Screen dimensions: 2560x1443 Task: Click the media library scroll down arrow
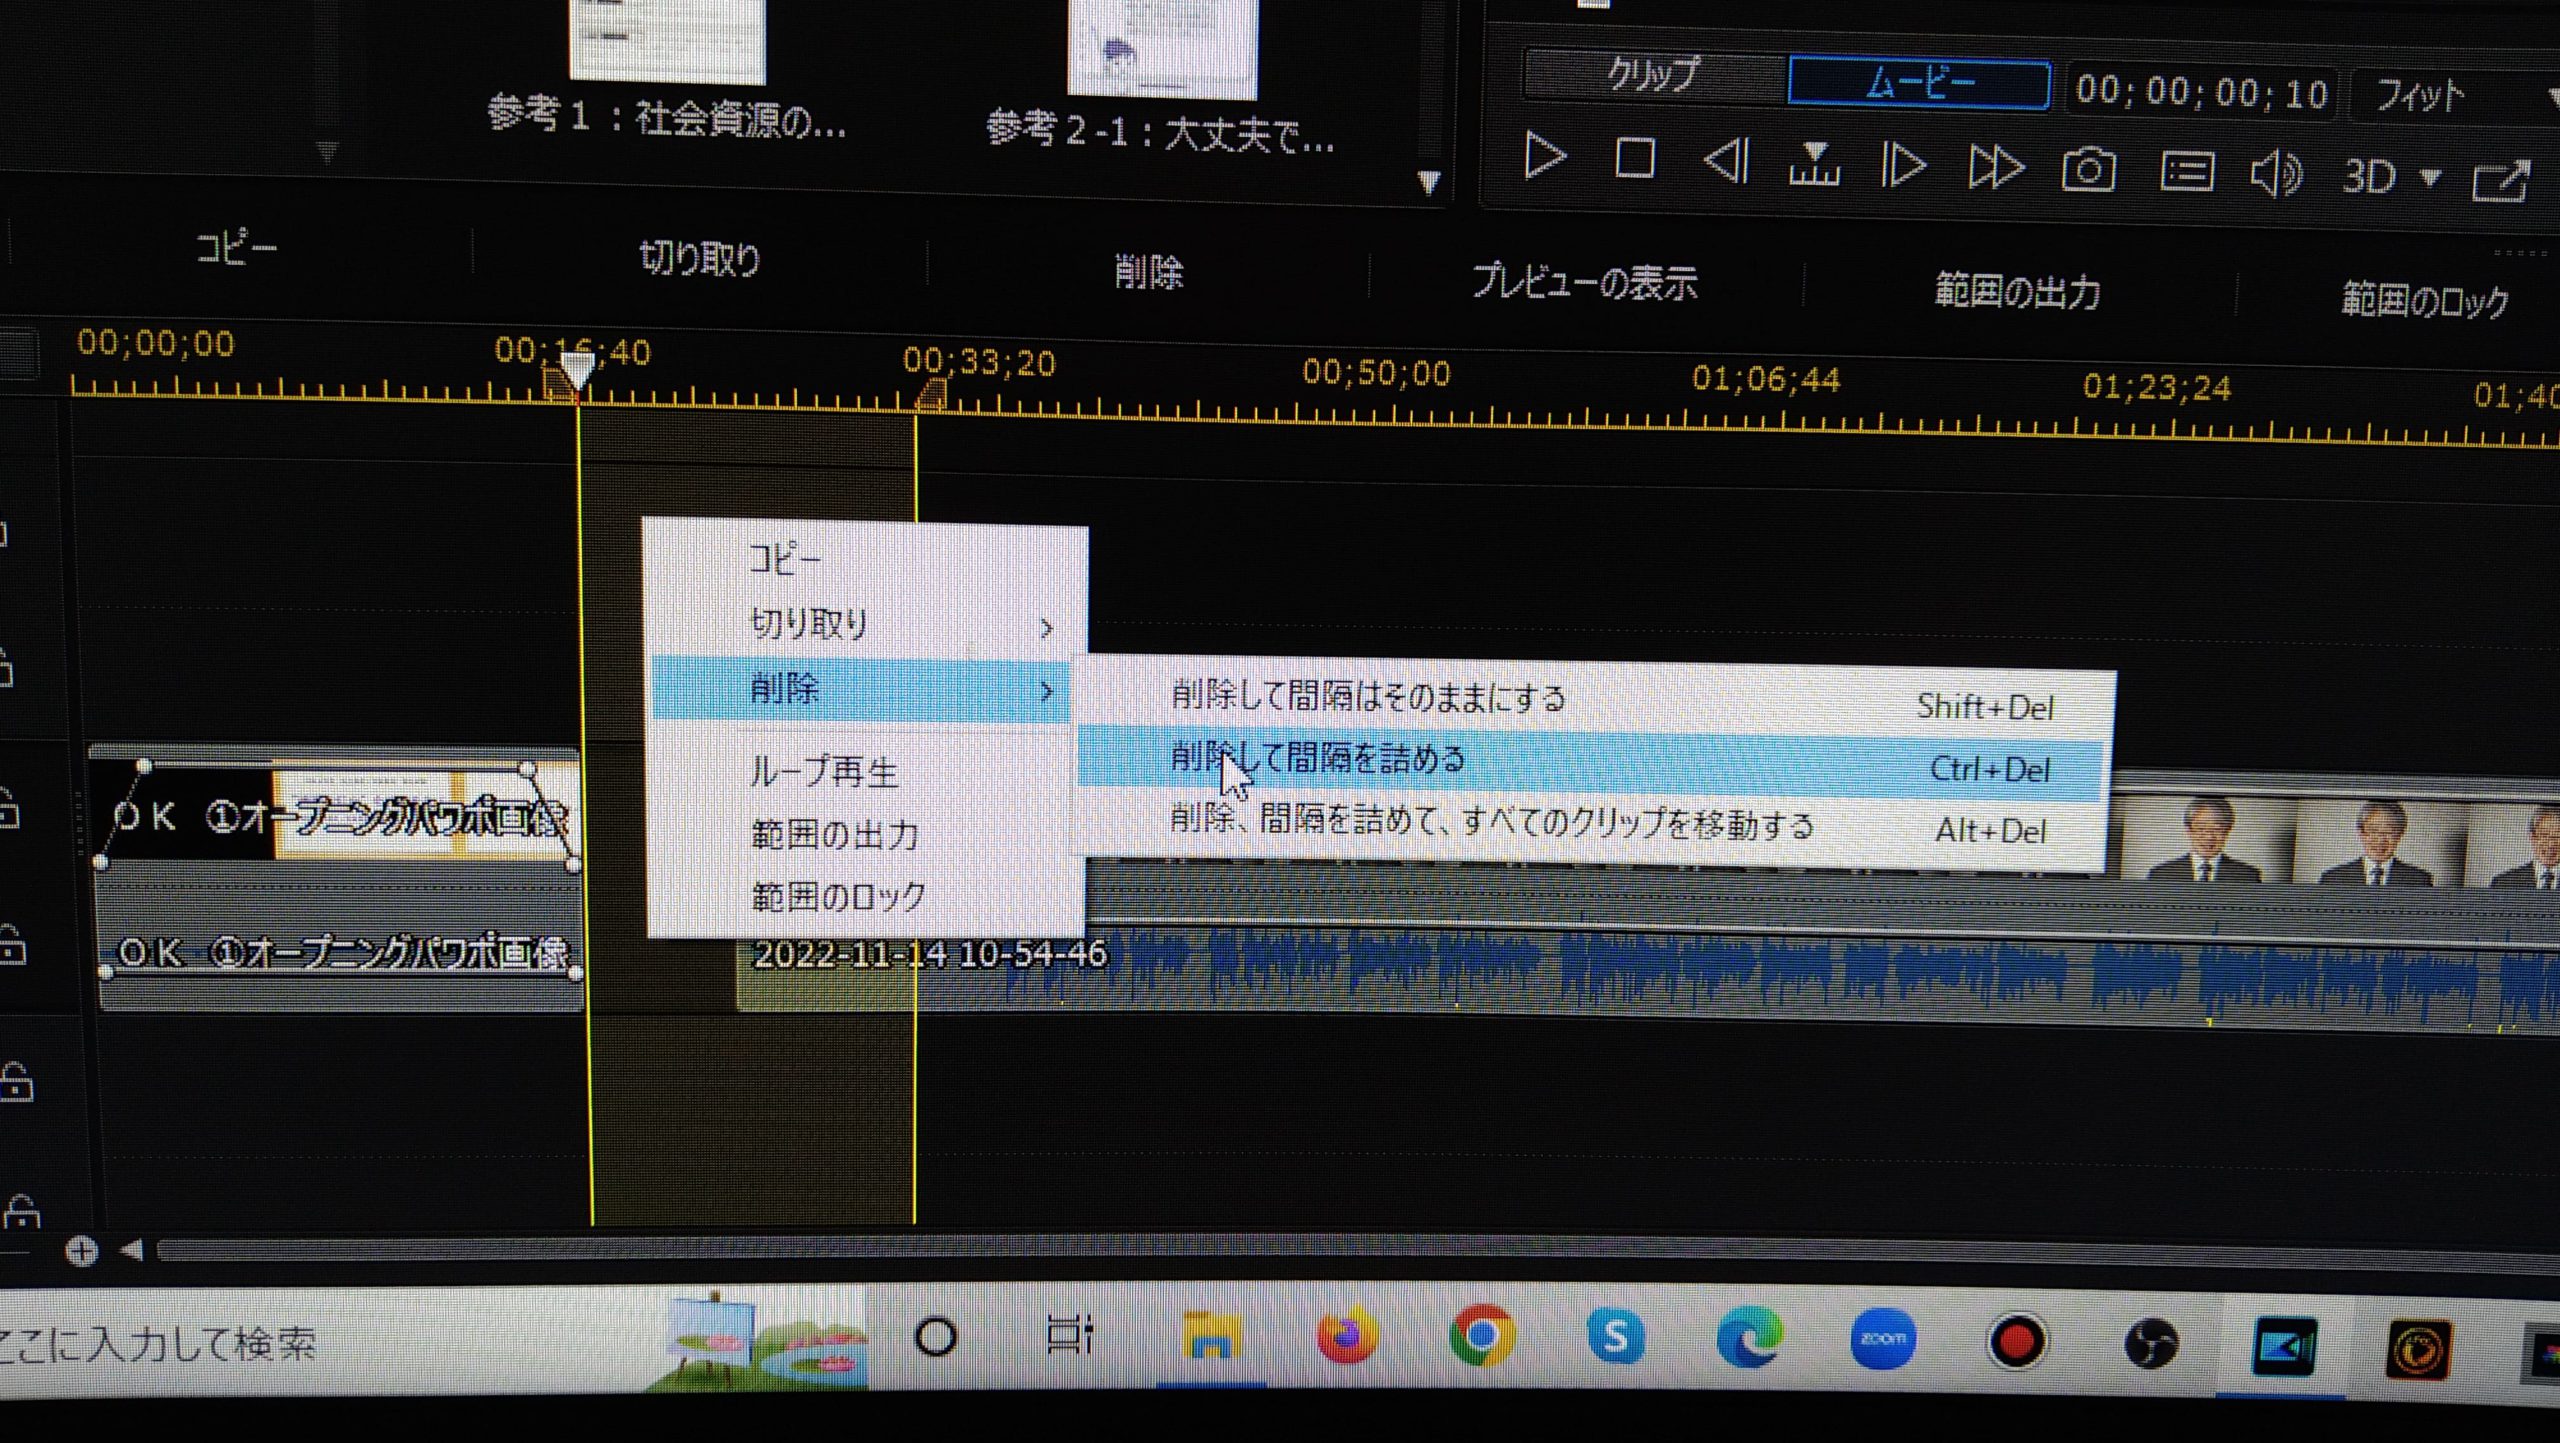pos(1429,182)
